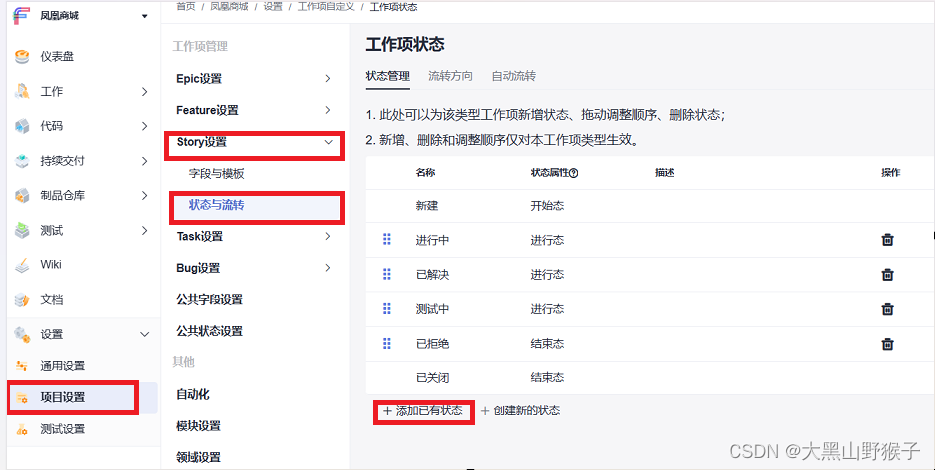Click the 持续交付 sidebar icon

(22, 160)
